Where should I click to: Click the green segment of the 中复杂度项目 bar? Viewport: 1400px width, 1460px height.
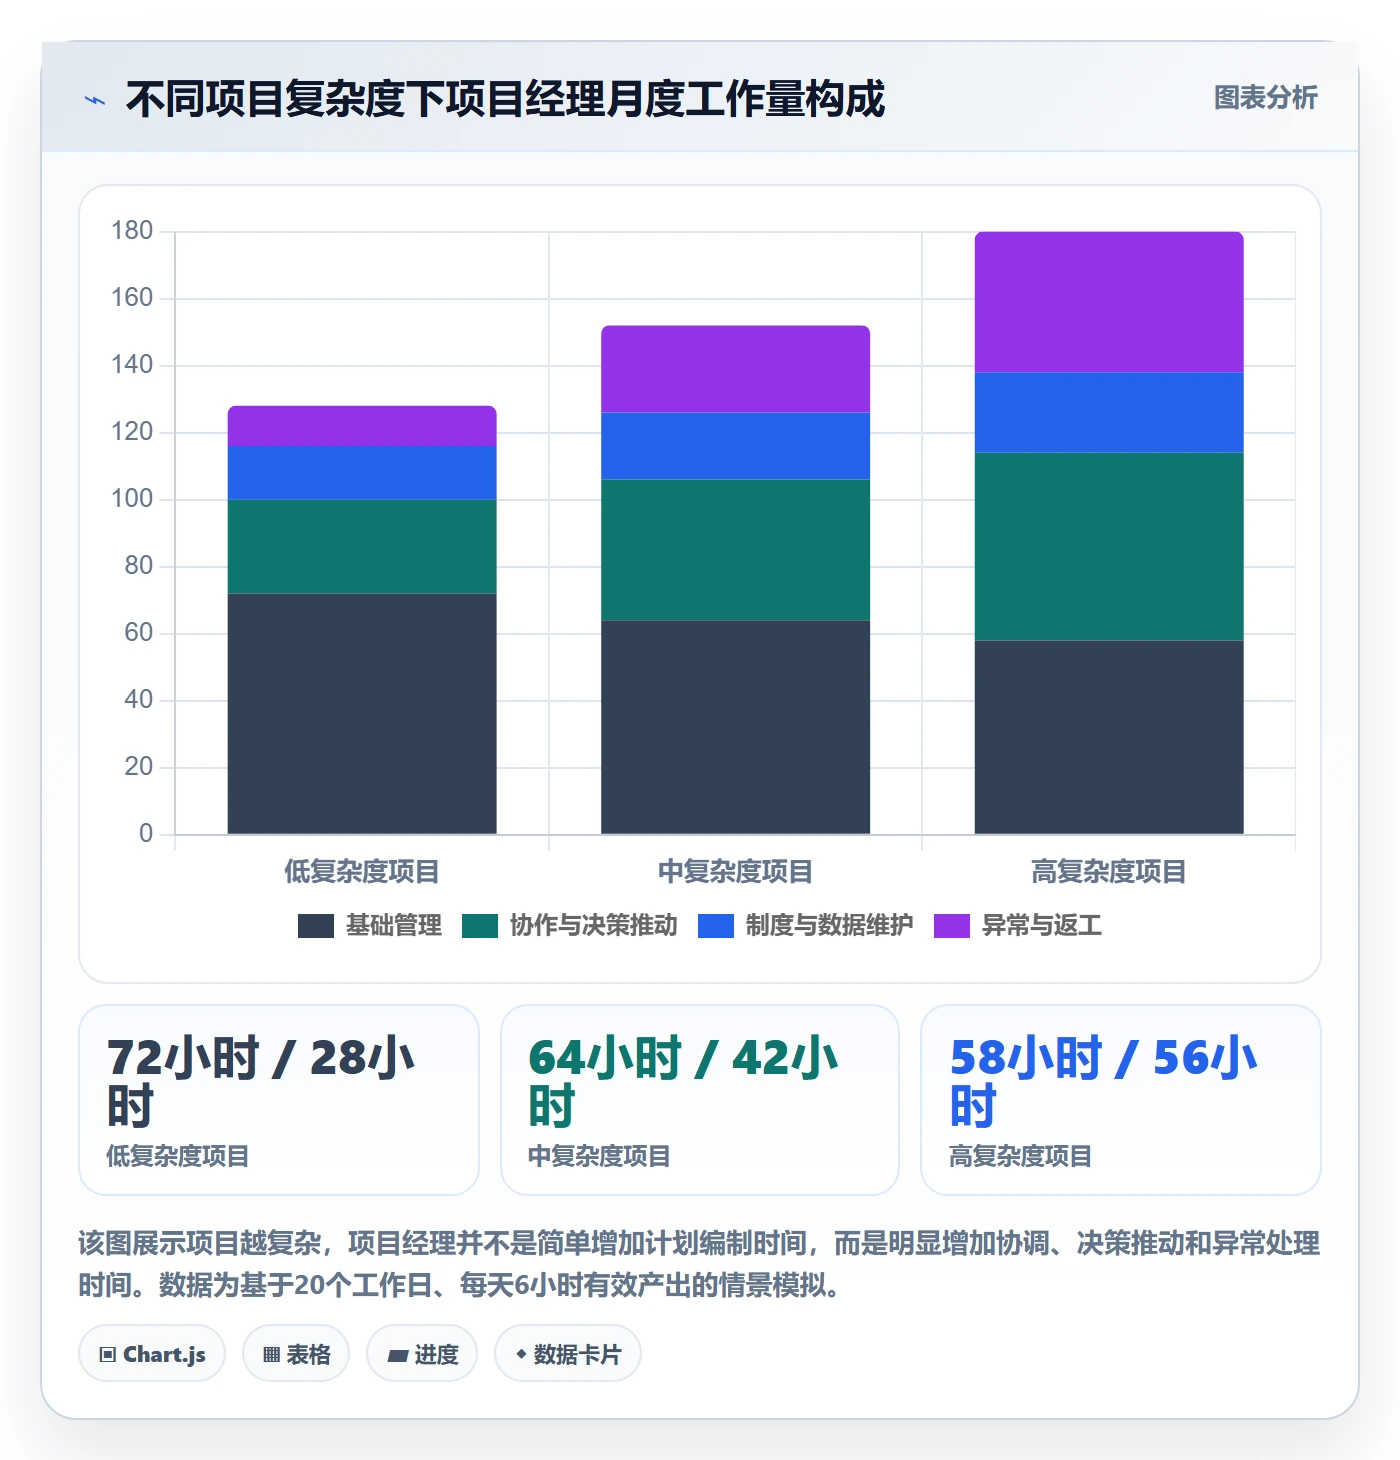click(x=735, y=550)
